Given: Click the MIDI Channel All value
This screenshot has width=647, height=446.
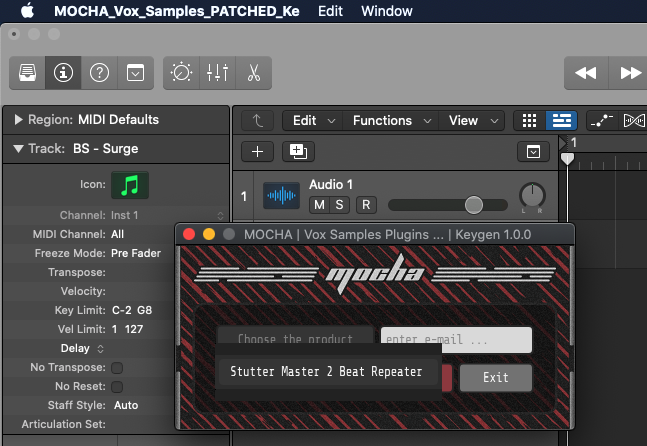Looking at the screenshot, I should [x=117, y=234].
